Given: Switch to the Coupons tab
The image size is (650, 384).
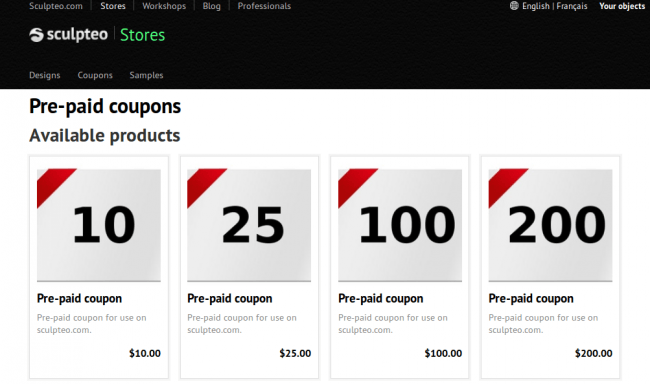Looking at the screenshot, I should [95, 75].
